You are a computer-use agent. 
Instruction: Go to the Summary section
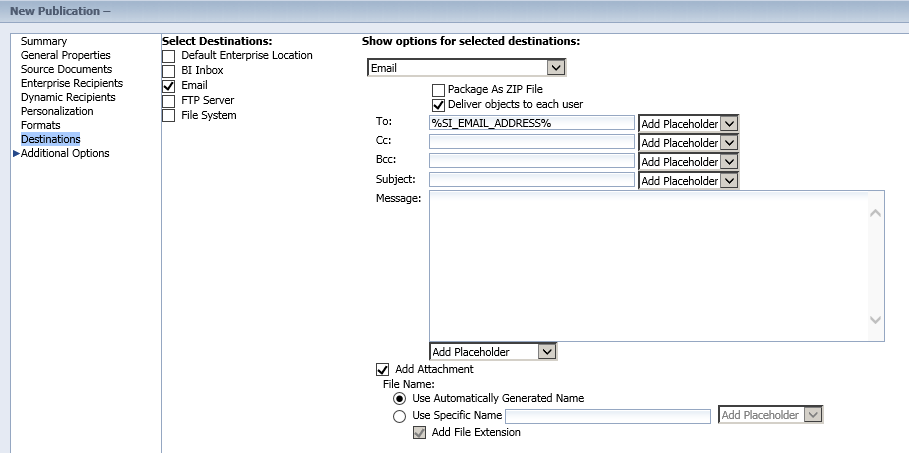point(44,41)
